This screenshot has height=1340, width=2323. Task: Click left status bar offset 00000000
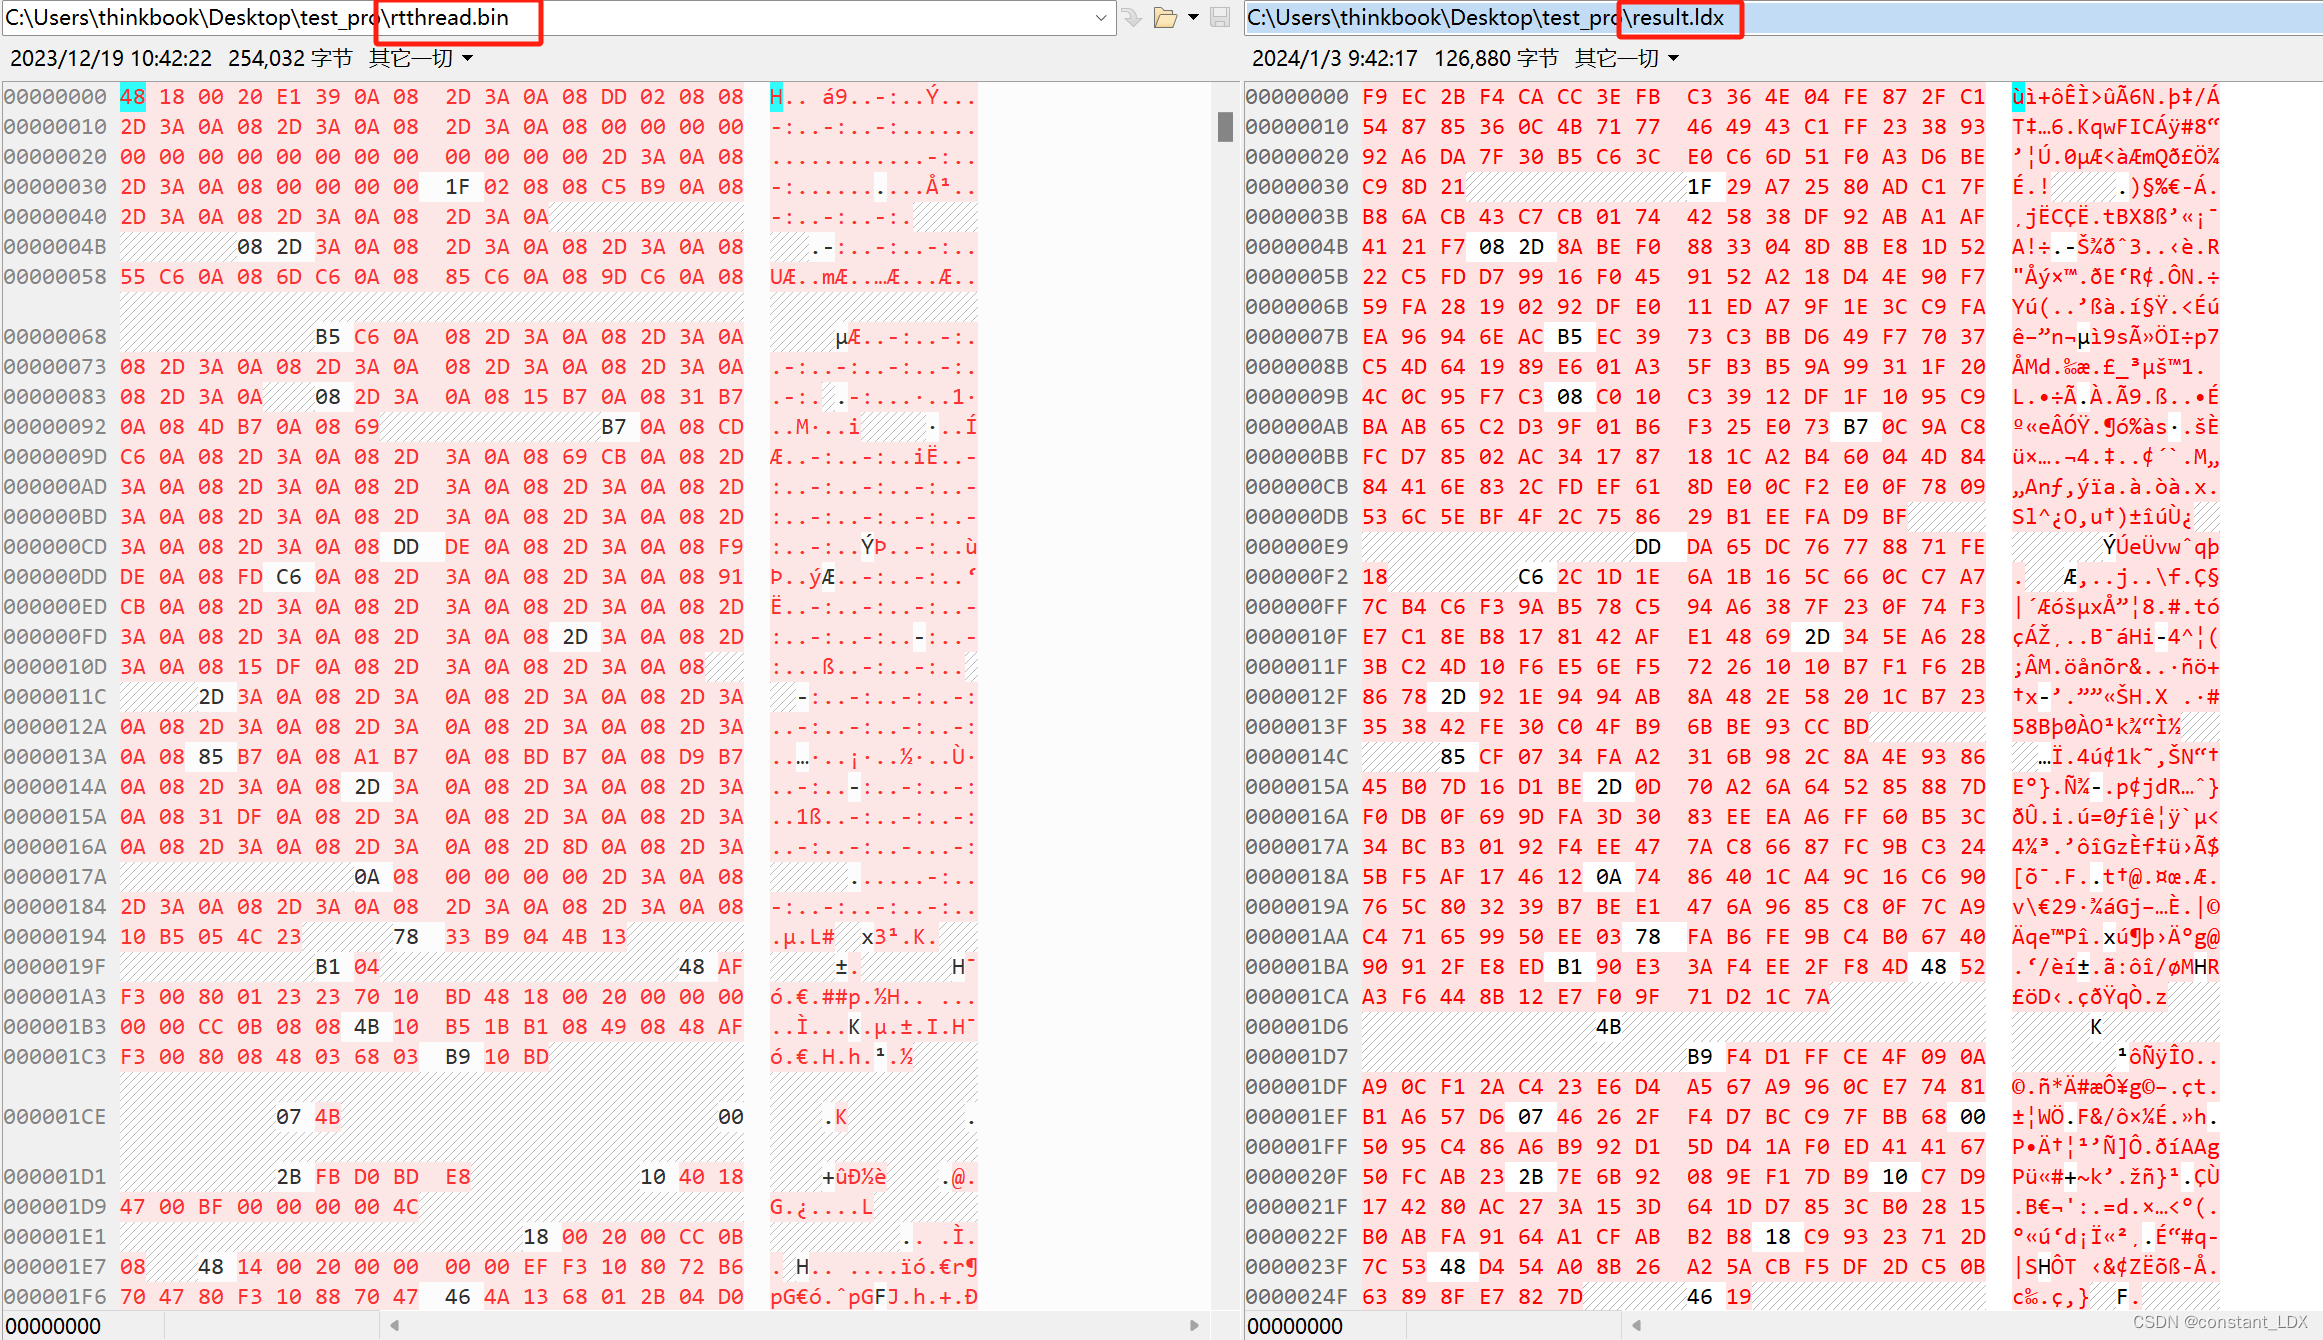[54, 1326]
